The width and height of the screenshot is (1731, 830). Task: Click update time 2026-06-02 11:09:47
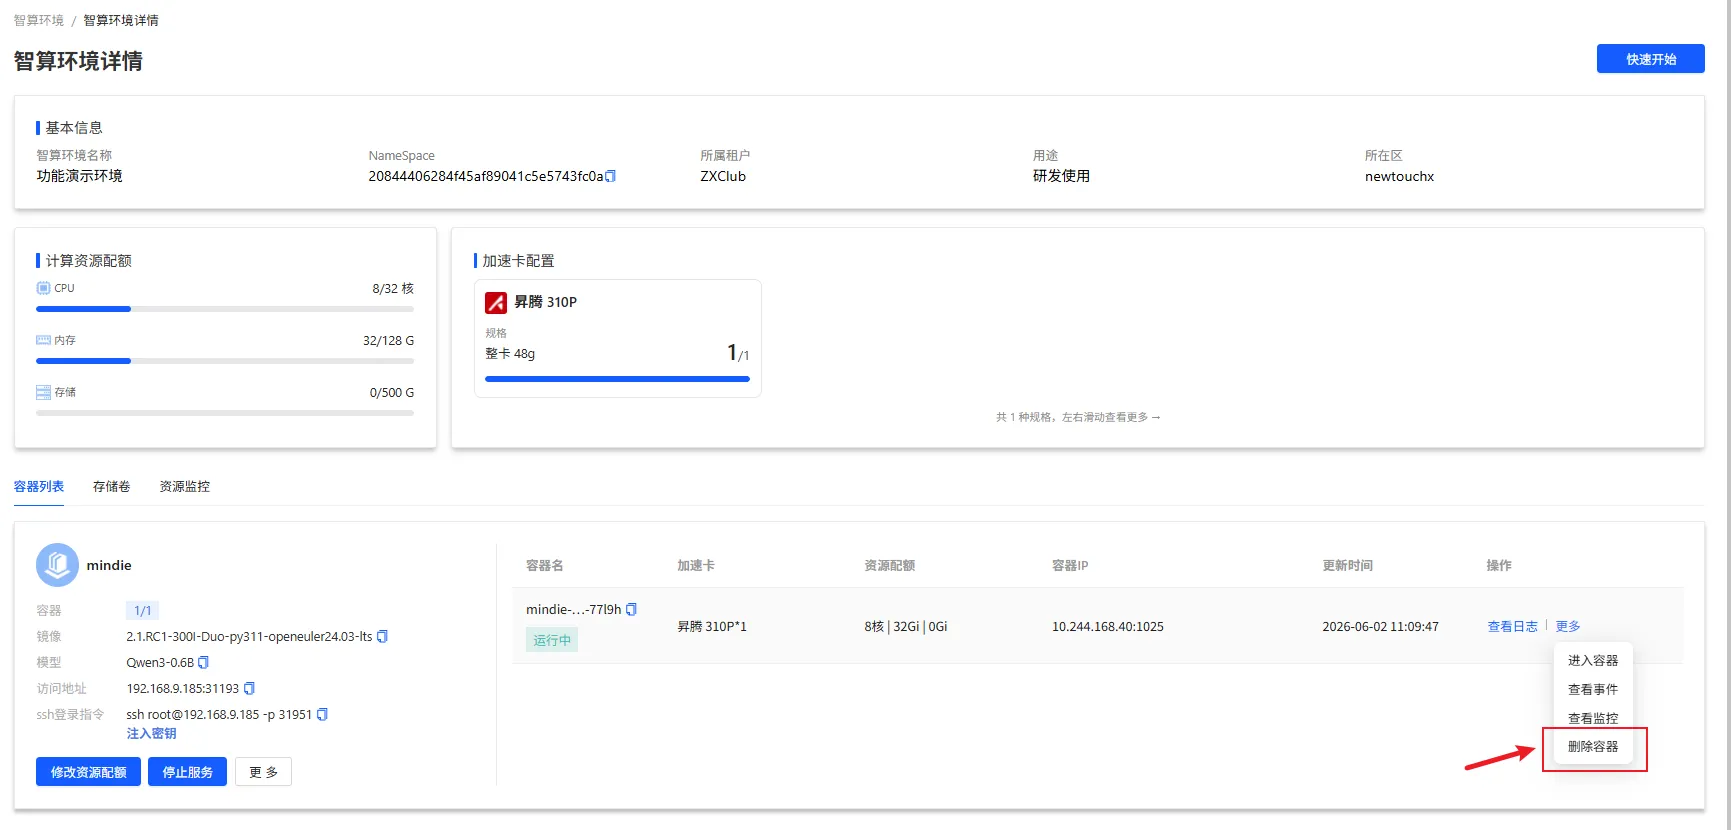[x=1380, y=626]
